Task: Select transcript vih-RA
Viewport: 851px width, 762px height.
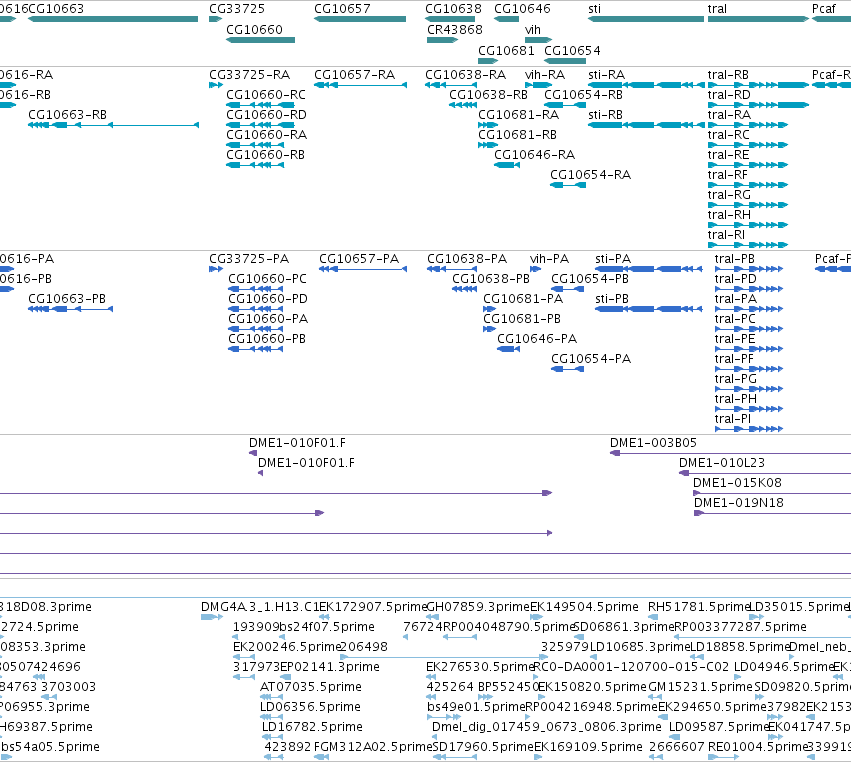Action: (538, 85)
